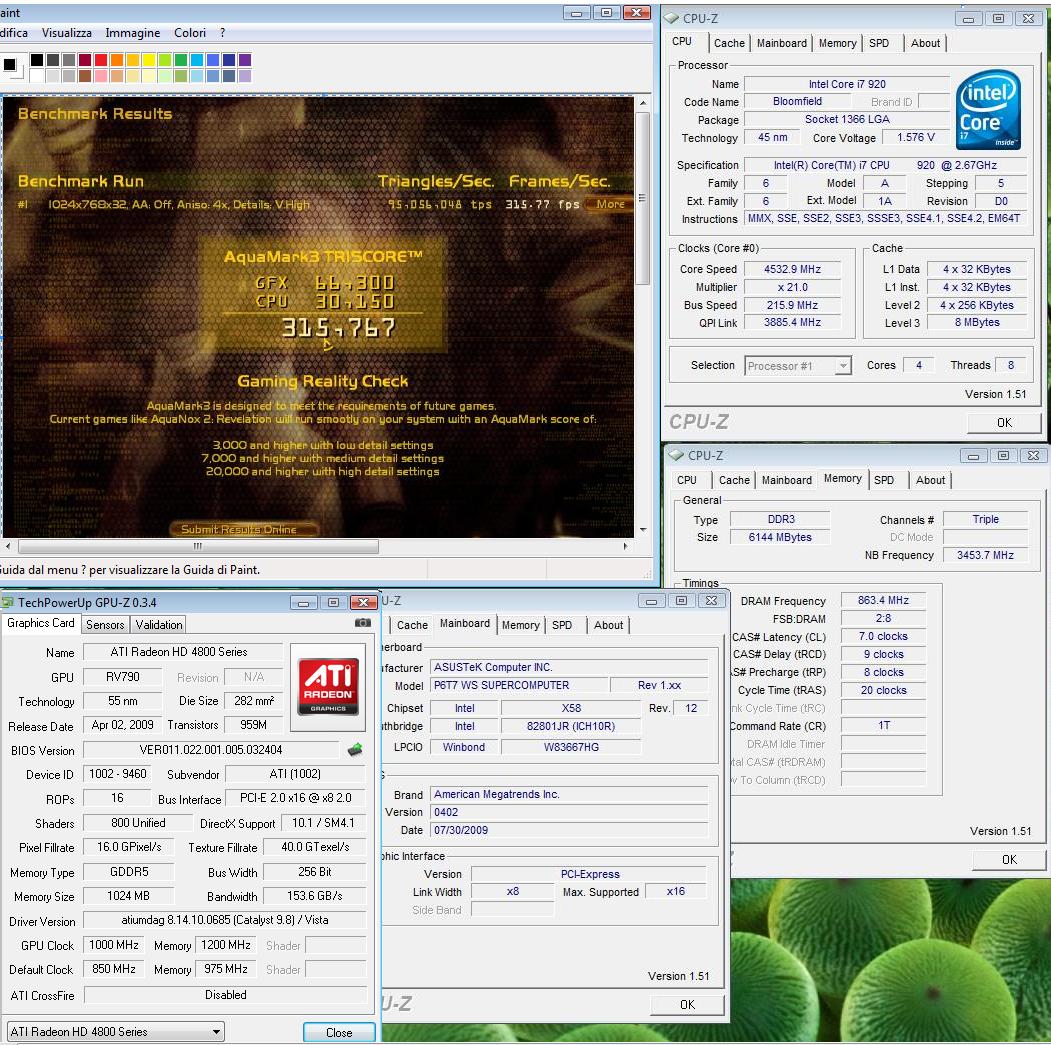Pick the red color swatch in Paint

(101, 60)
